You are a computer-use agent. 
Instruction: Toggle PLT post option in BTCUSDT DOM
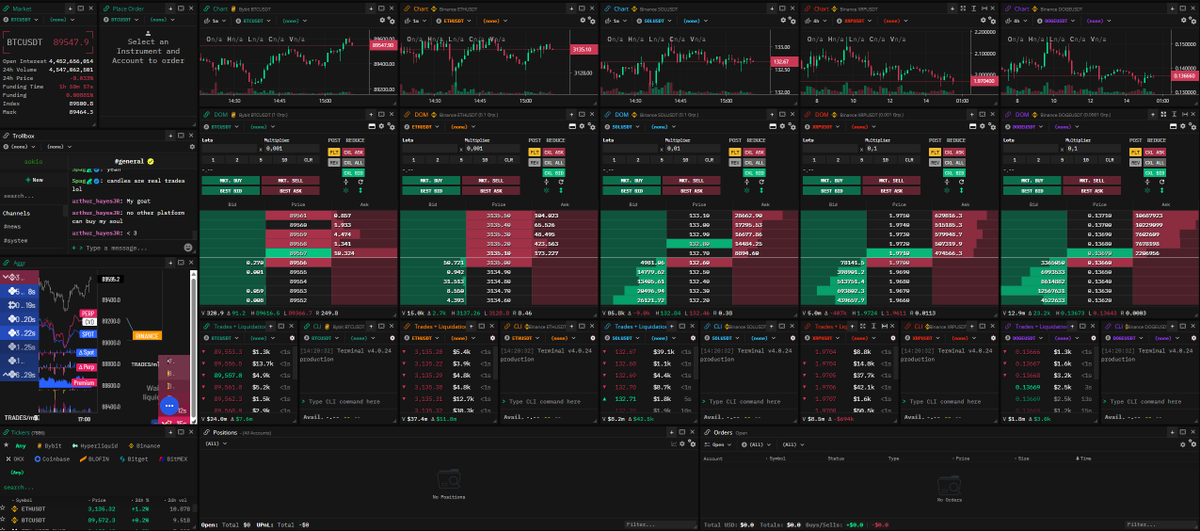[x=334, y=152]
